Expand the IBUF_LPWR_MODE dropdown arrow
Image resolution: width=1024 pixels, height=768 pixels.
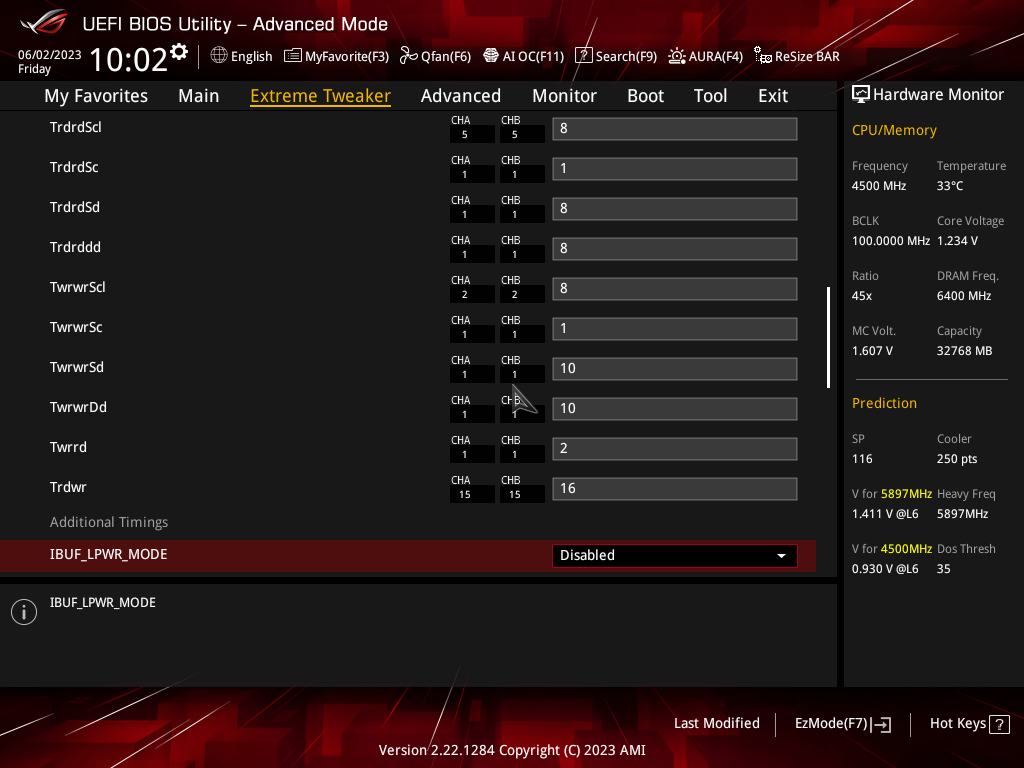click(781, 556)
